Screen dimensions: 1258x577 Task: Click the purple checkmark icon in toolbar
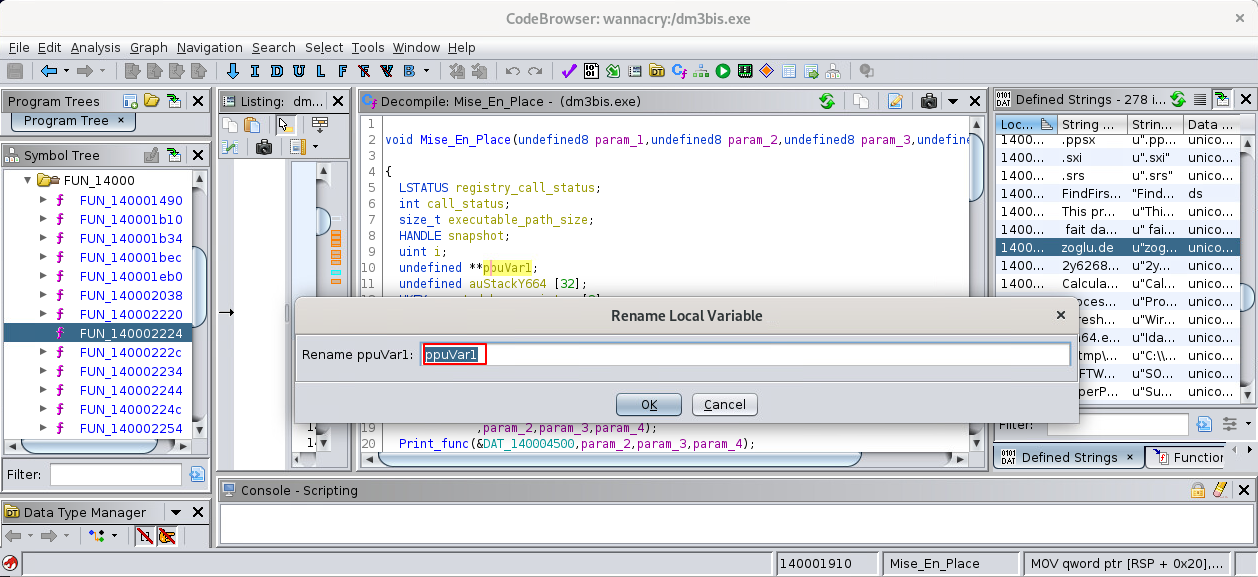click(x=568, y=71)
